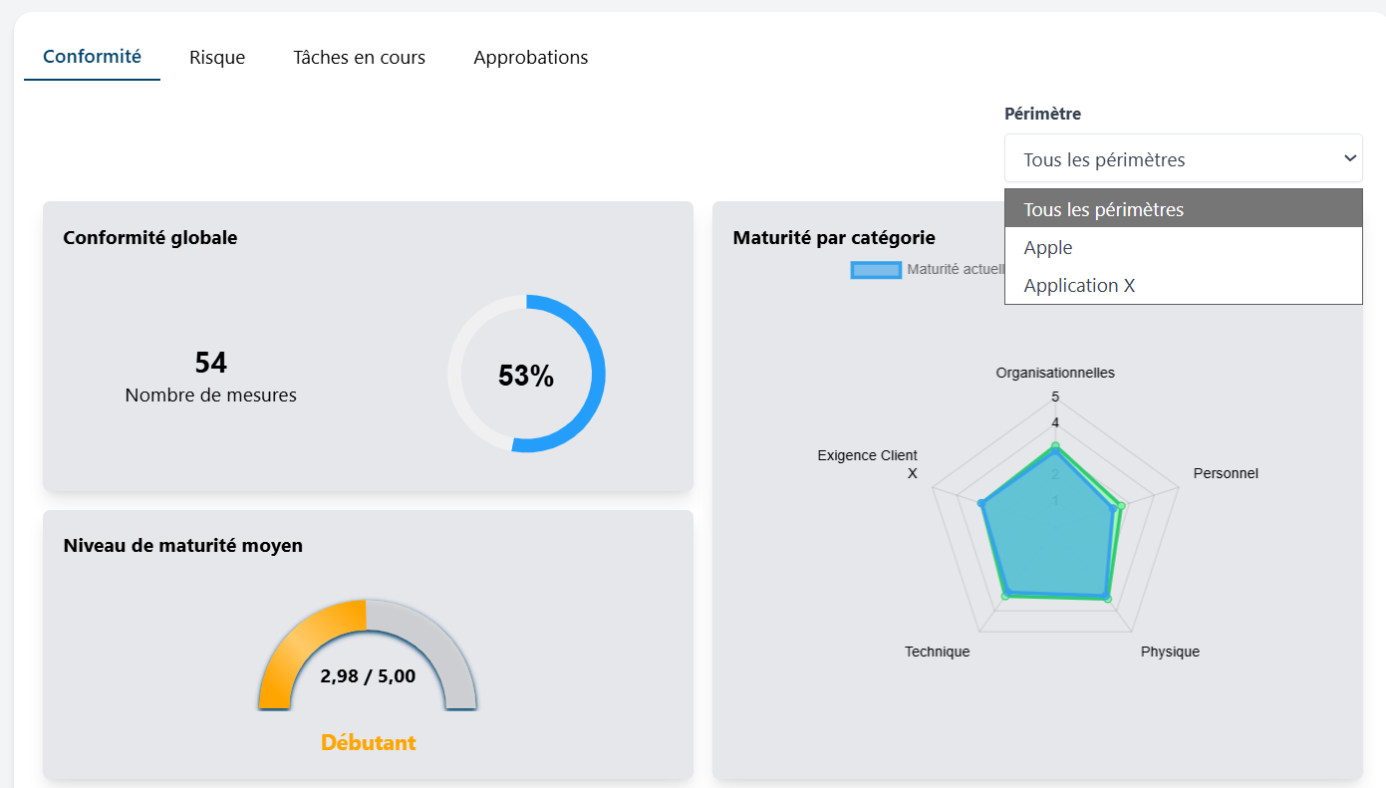1386x788 pixels.
Task: Click the 54 Nombre de mesures count
Action: coord(211,362)
